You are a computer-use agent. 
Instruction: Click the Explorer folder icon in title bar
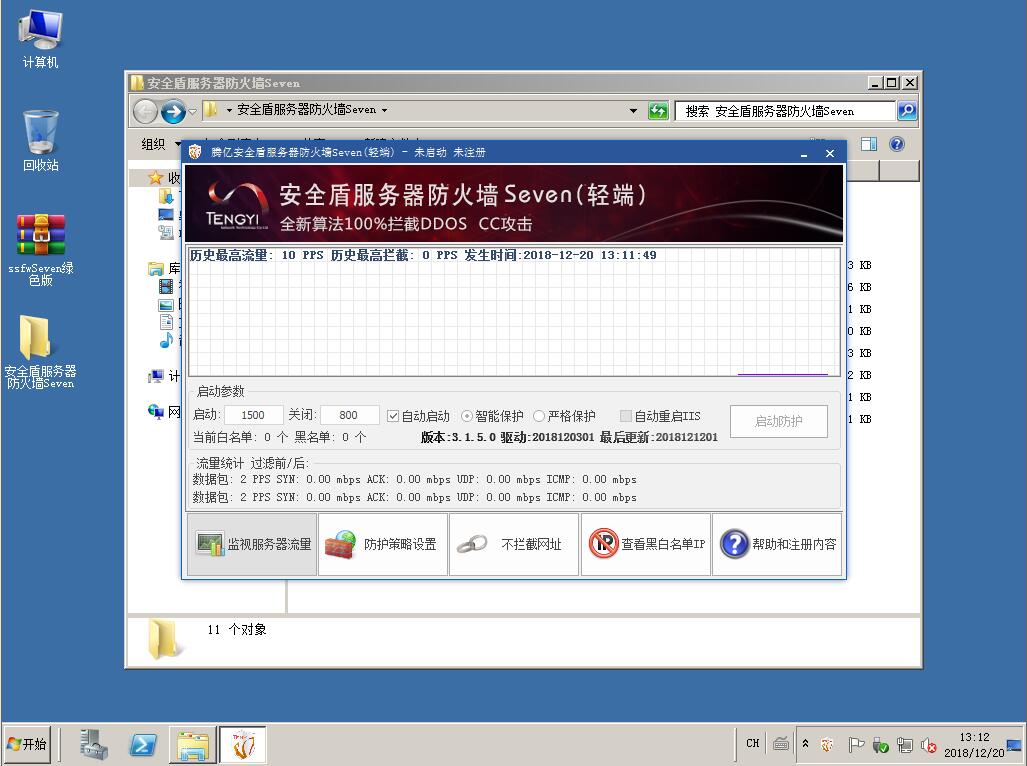click(137, 83)
